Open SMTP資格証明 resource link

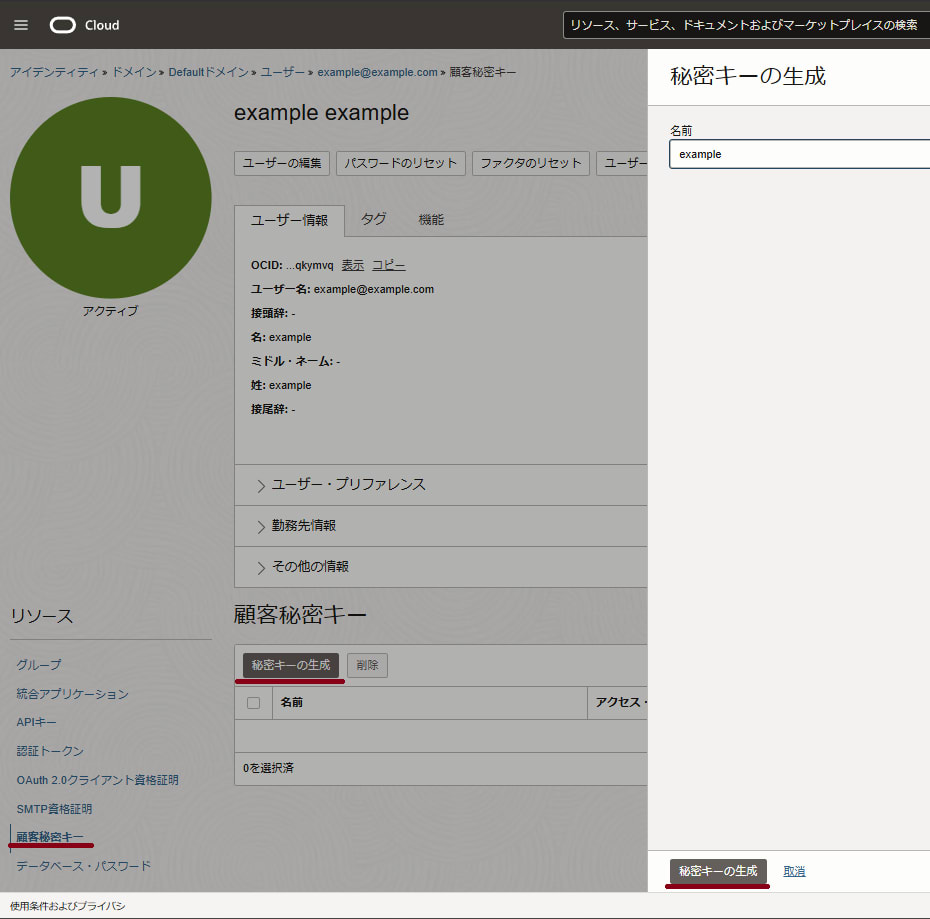(54, 809)
